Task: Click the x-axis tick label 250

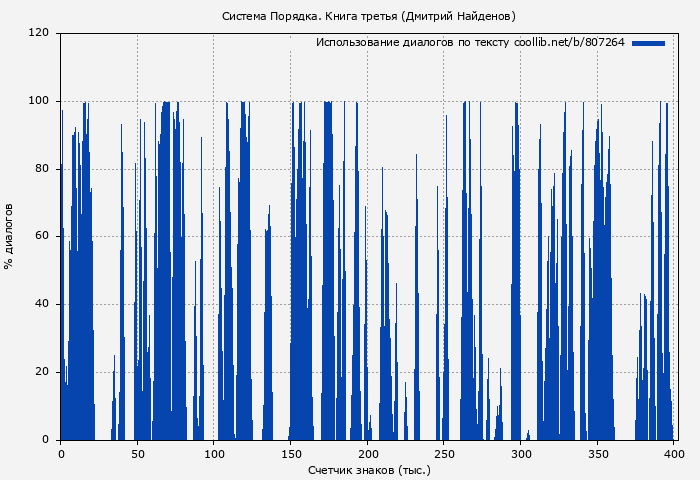Action: tap(444, 454)
